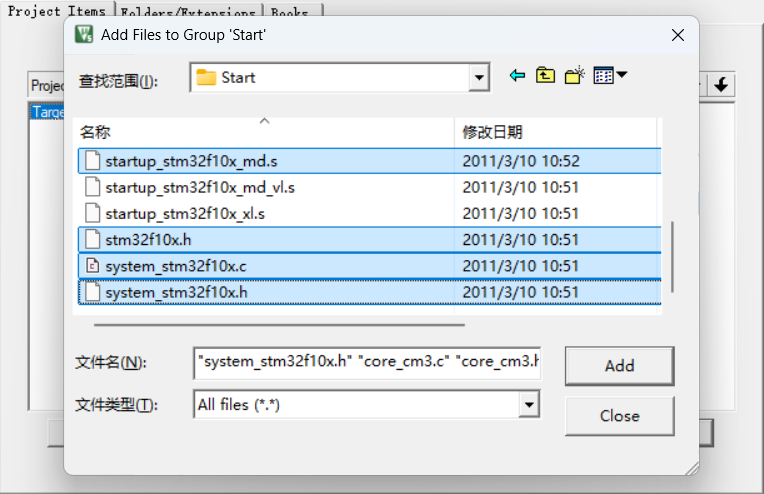The width and height of the screenshot is (764, 494).
Task: Click the startup_stm32f10x_xl.s file icon
Action: pos(93,213)
